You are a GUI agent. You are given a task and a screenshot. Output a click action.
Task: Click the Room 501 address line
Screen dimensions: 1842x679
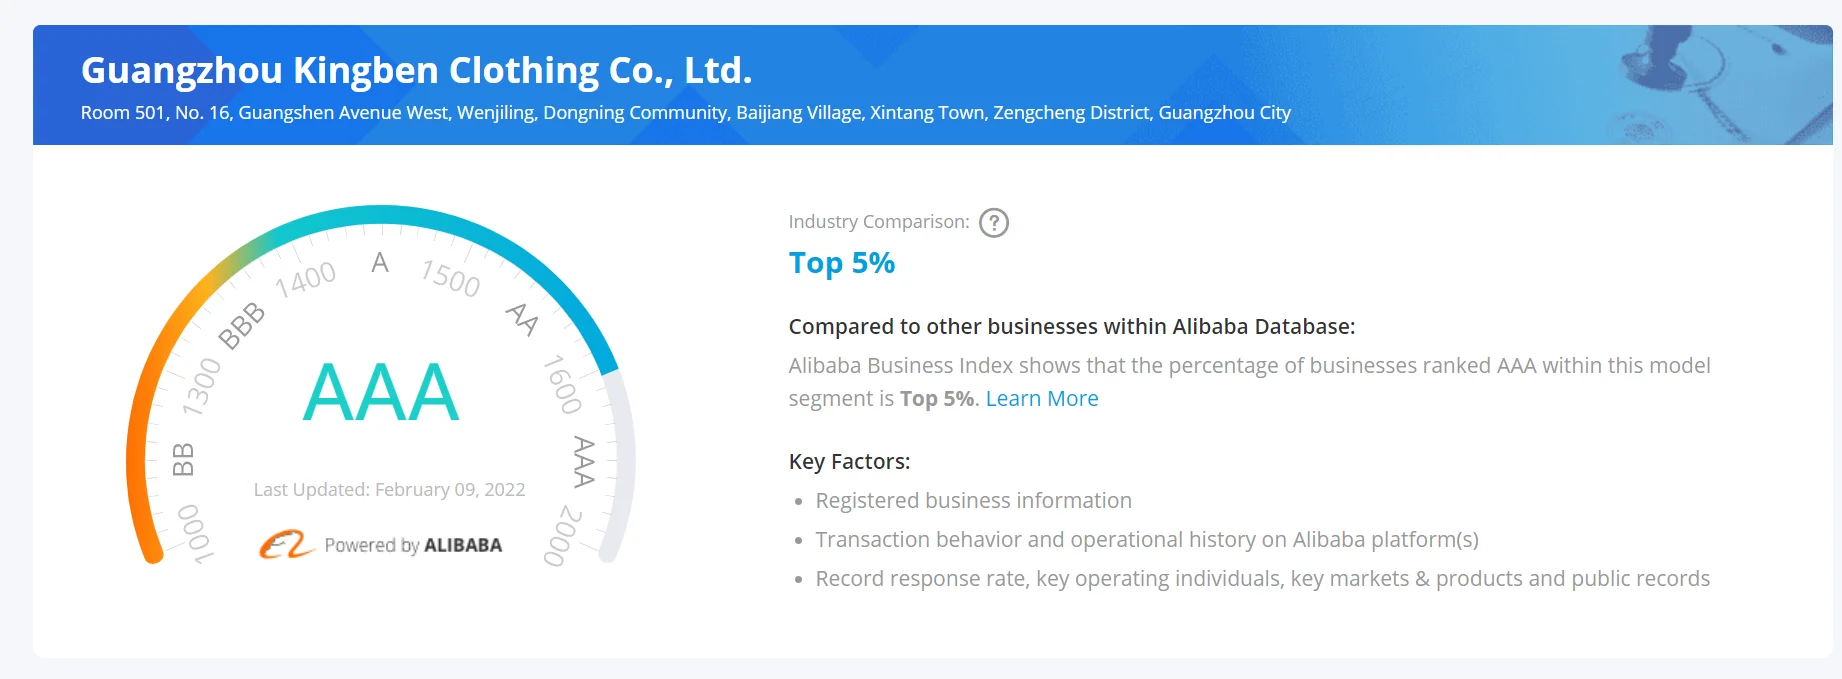[x=685, y=113]
